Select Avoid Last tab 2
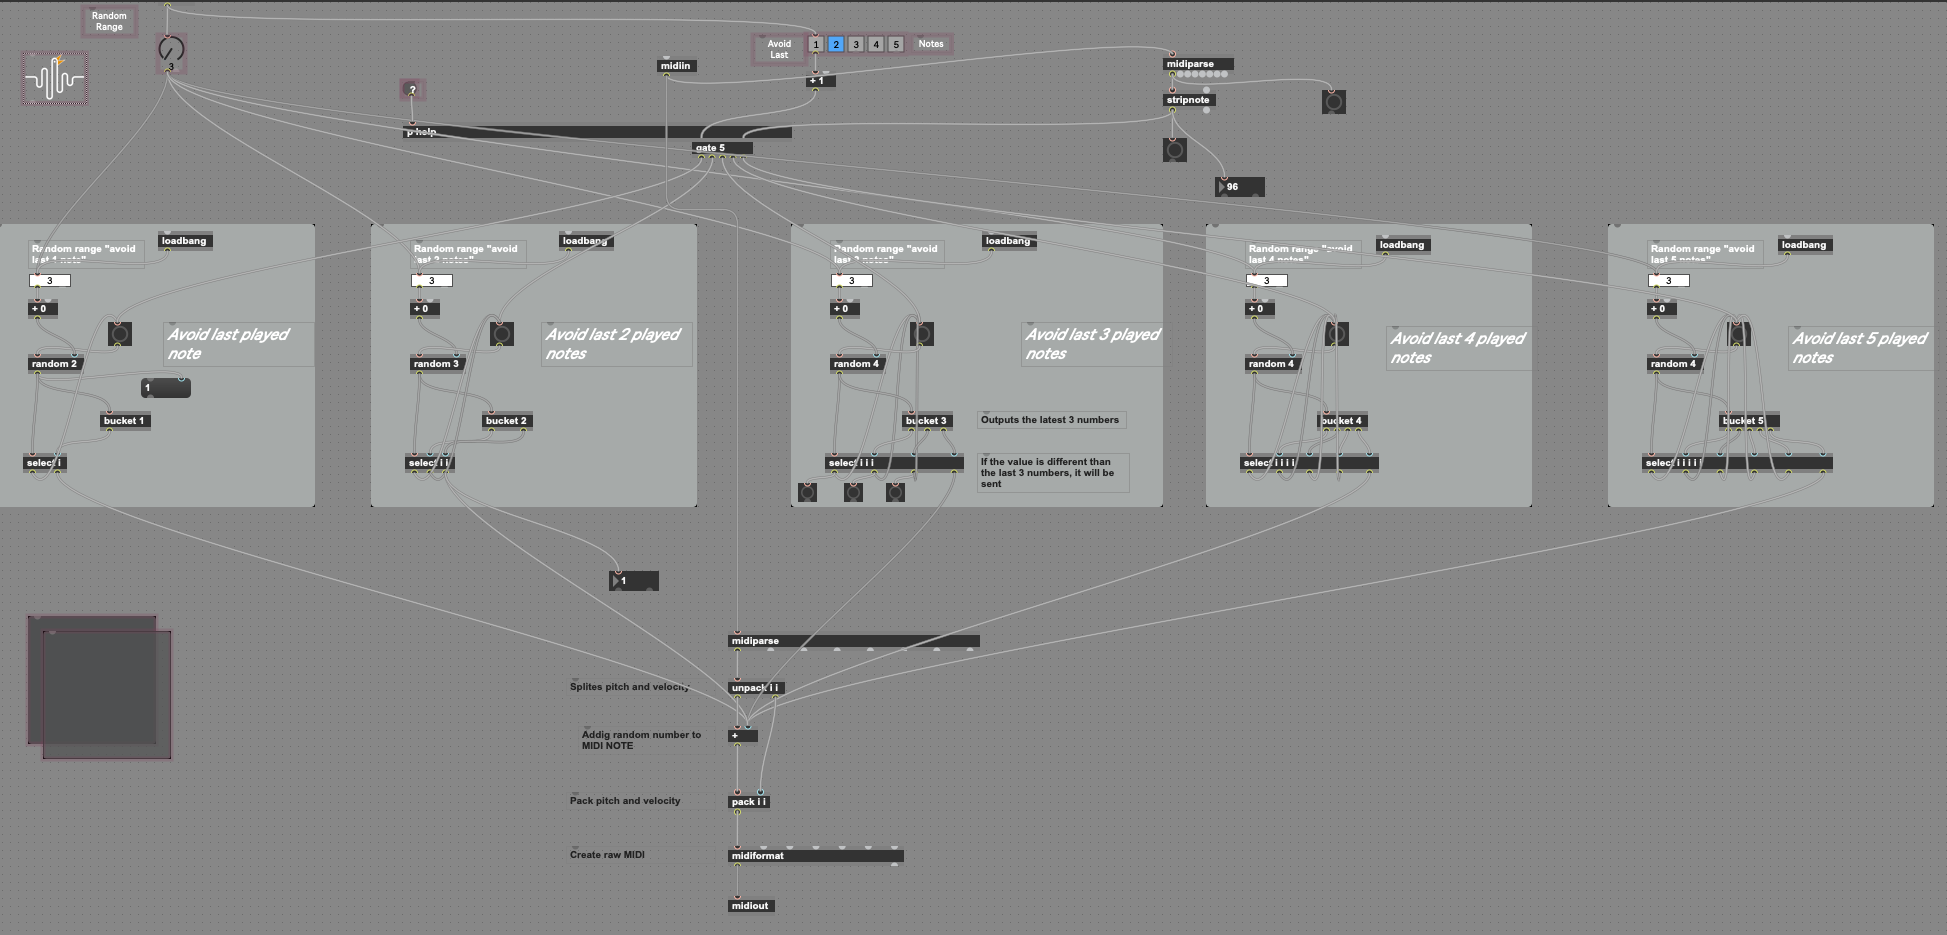Screen dimensions: 1947x935 pyautogui.click(x=836, y=44)
